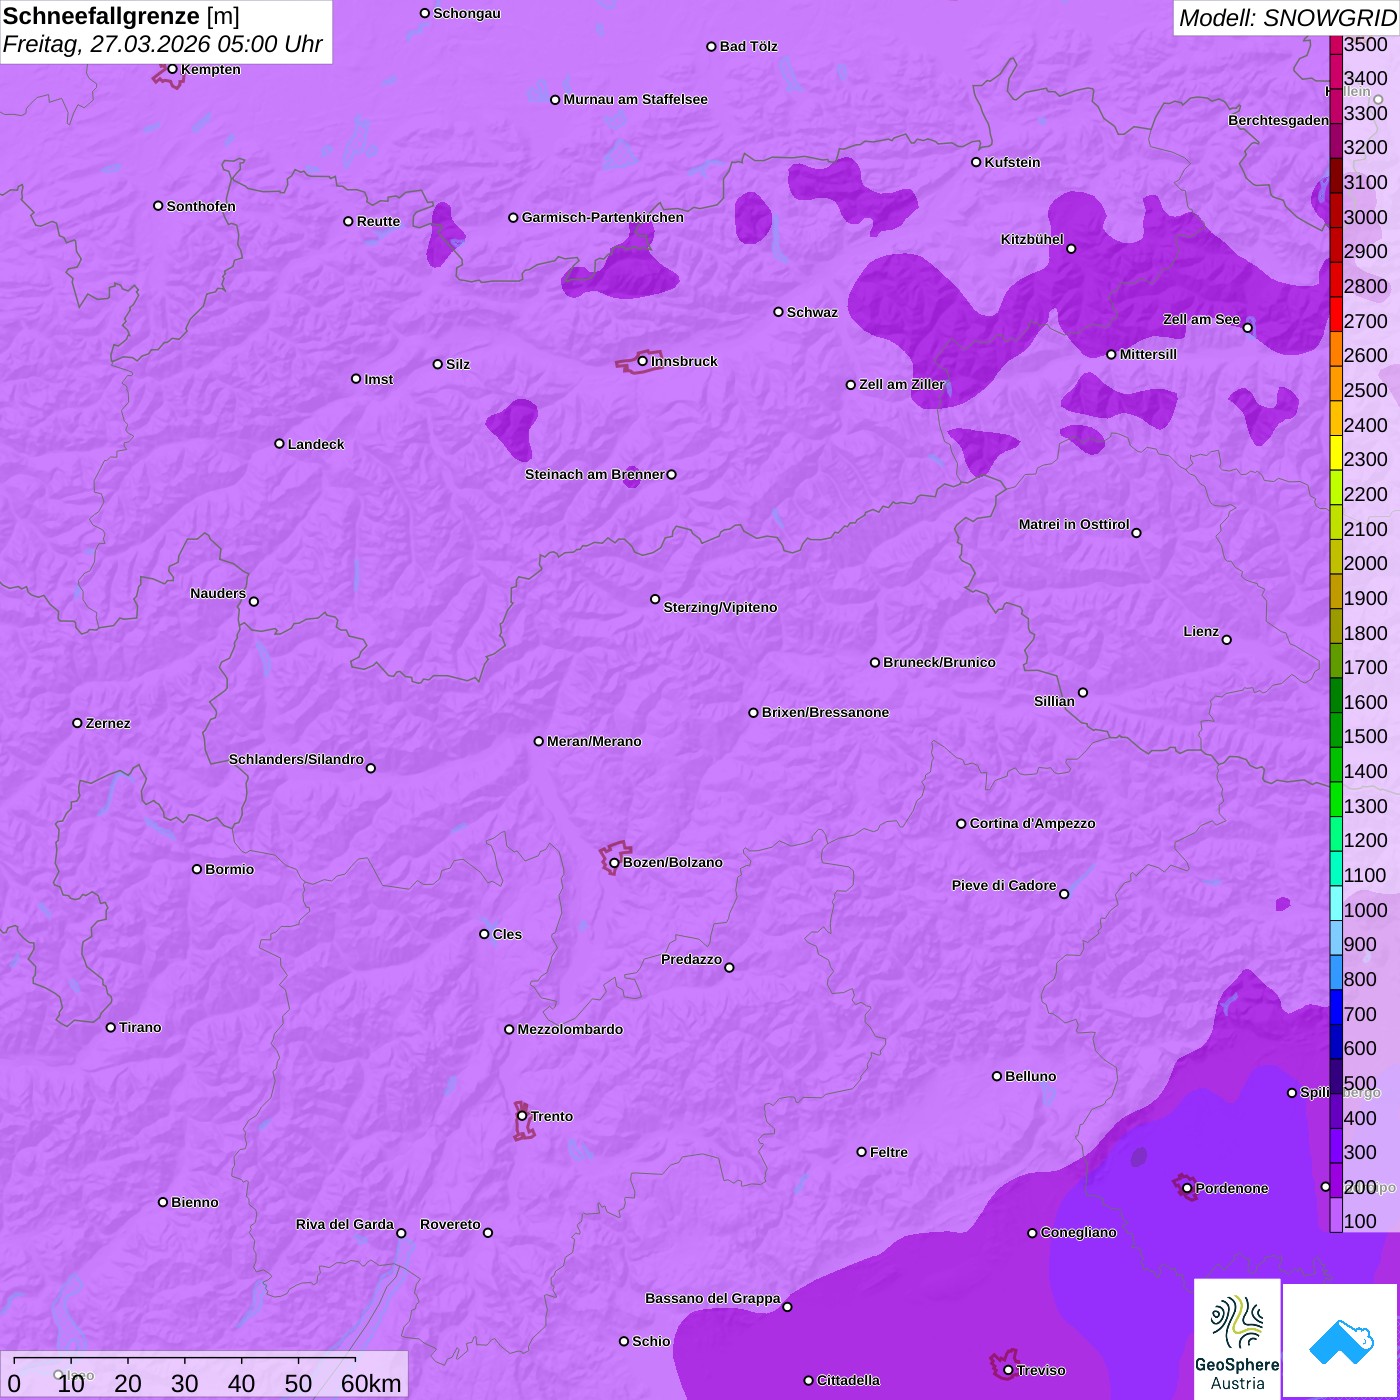Click the "Schneefallgrenze [m]" title
Viewport: 1400px width, 1400px height.
pyautogui.click(x=122, y=17)
